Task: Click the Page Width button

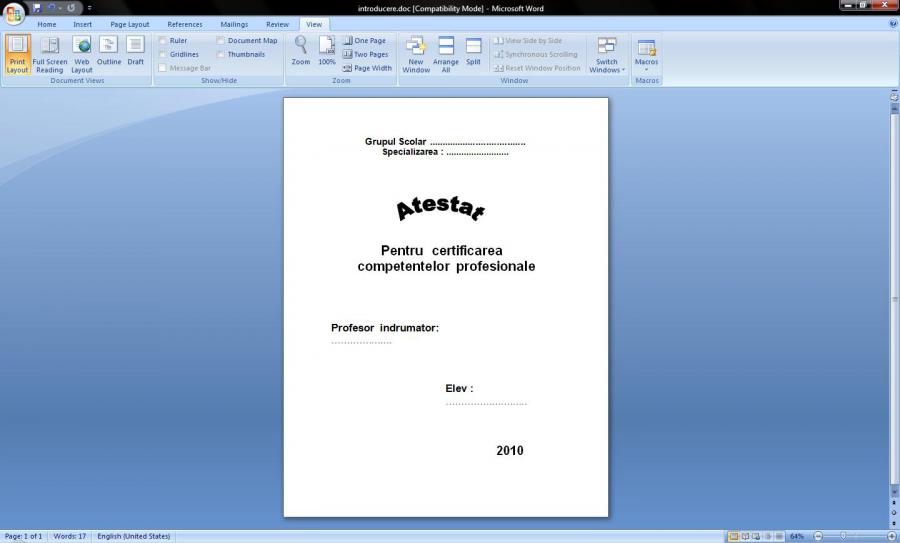Action: coord(367,69)
